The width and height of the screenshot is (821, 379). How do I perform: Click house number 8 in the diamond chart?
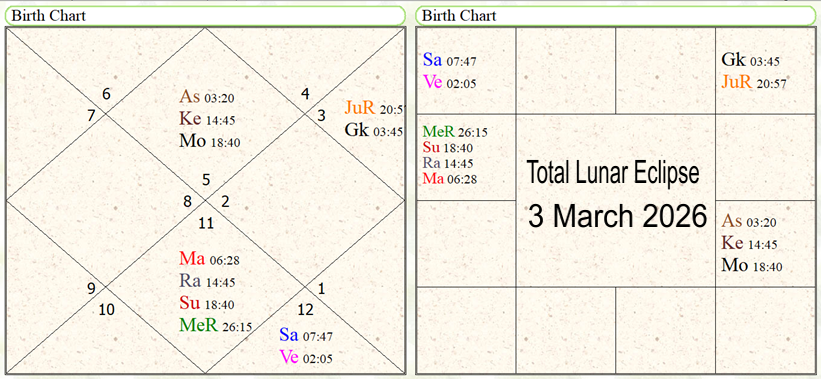tap(187, 202)
